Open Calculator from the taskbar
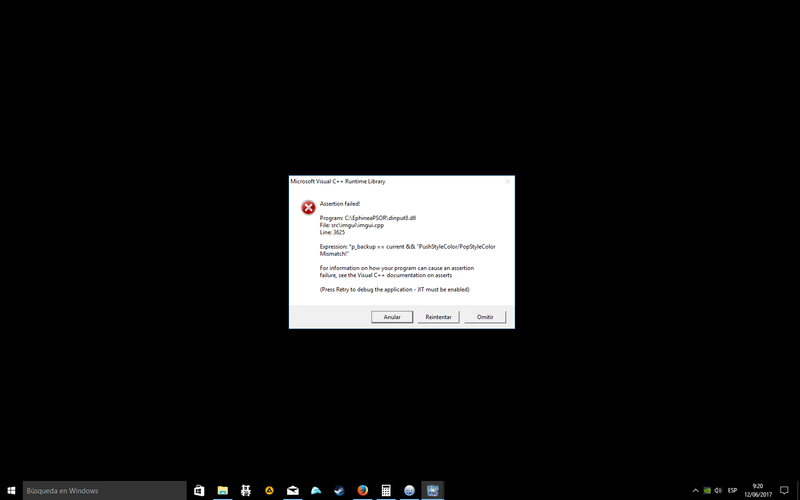This screenshot has width=800, height=500. pos(386,491)
